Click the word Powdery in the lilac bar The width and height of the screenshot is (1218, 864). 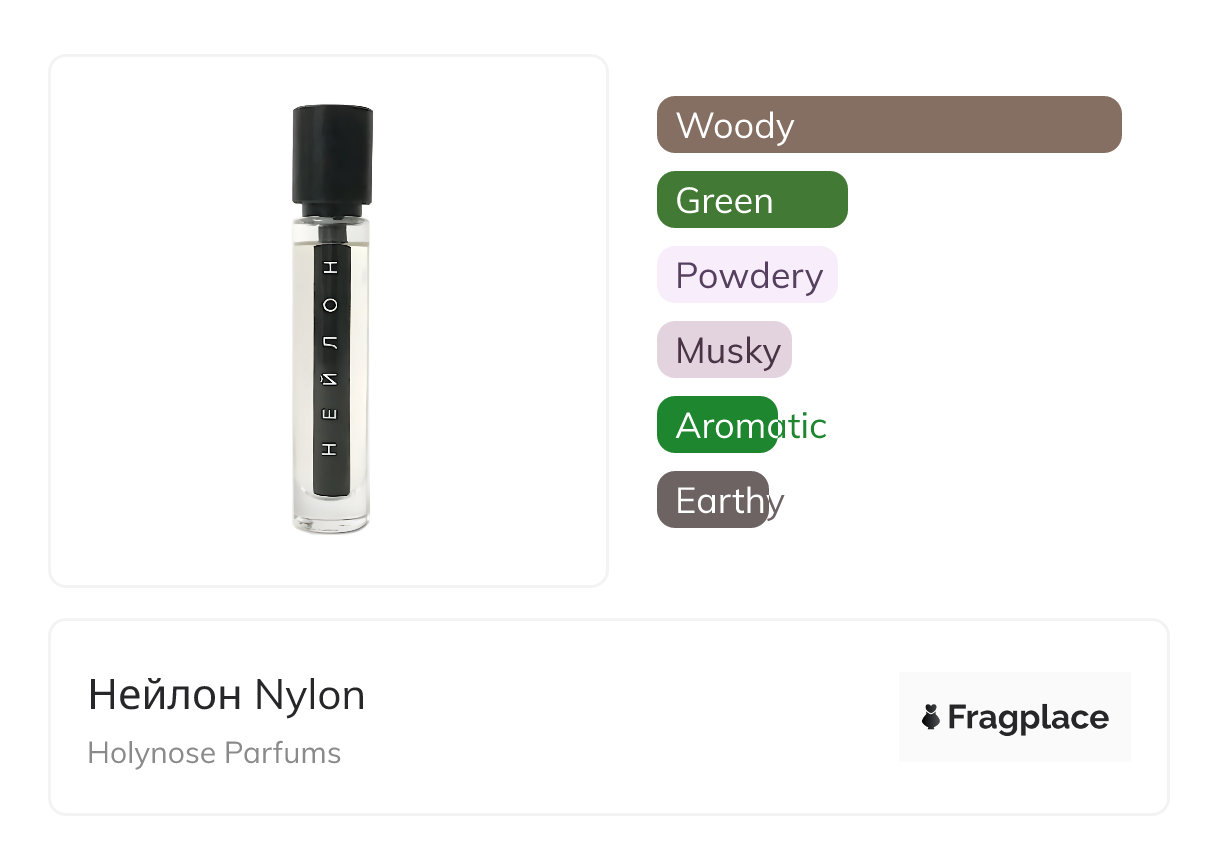(x=749, y=276)
